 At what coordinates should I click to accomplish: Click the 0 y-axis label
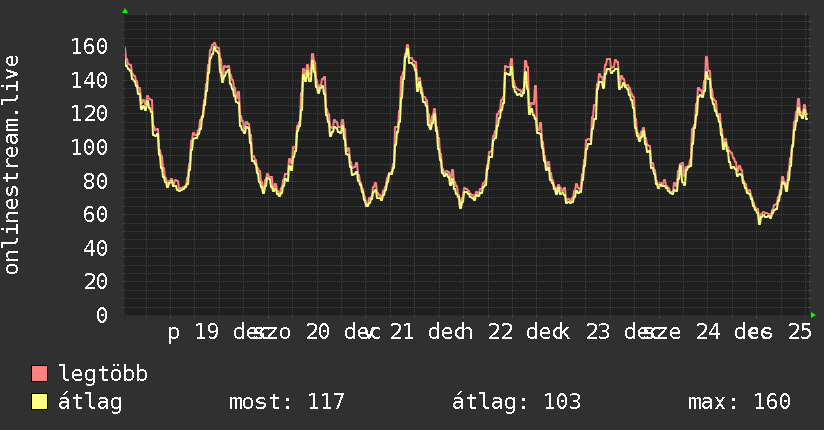coord(102,315)
